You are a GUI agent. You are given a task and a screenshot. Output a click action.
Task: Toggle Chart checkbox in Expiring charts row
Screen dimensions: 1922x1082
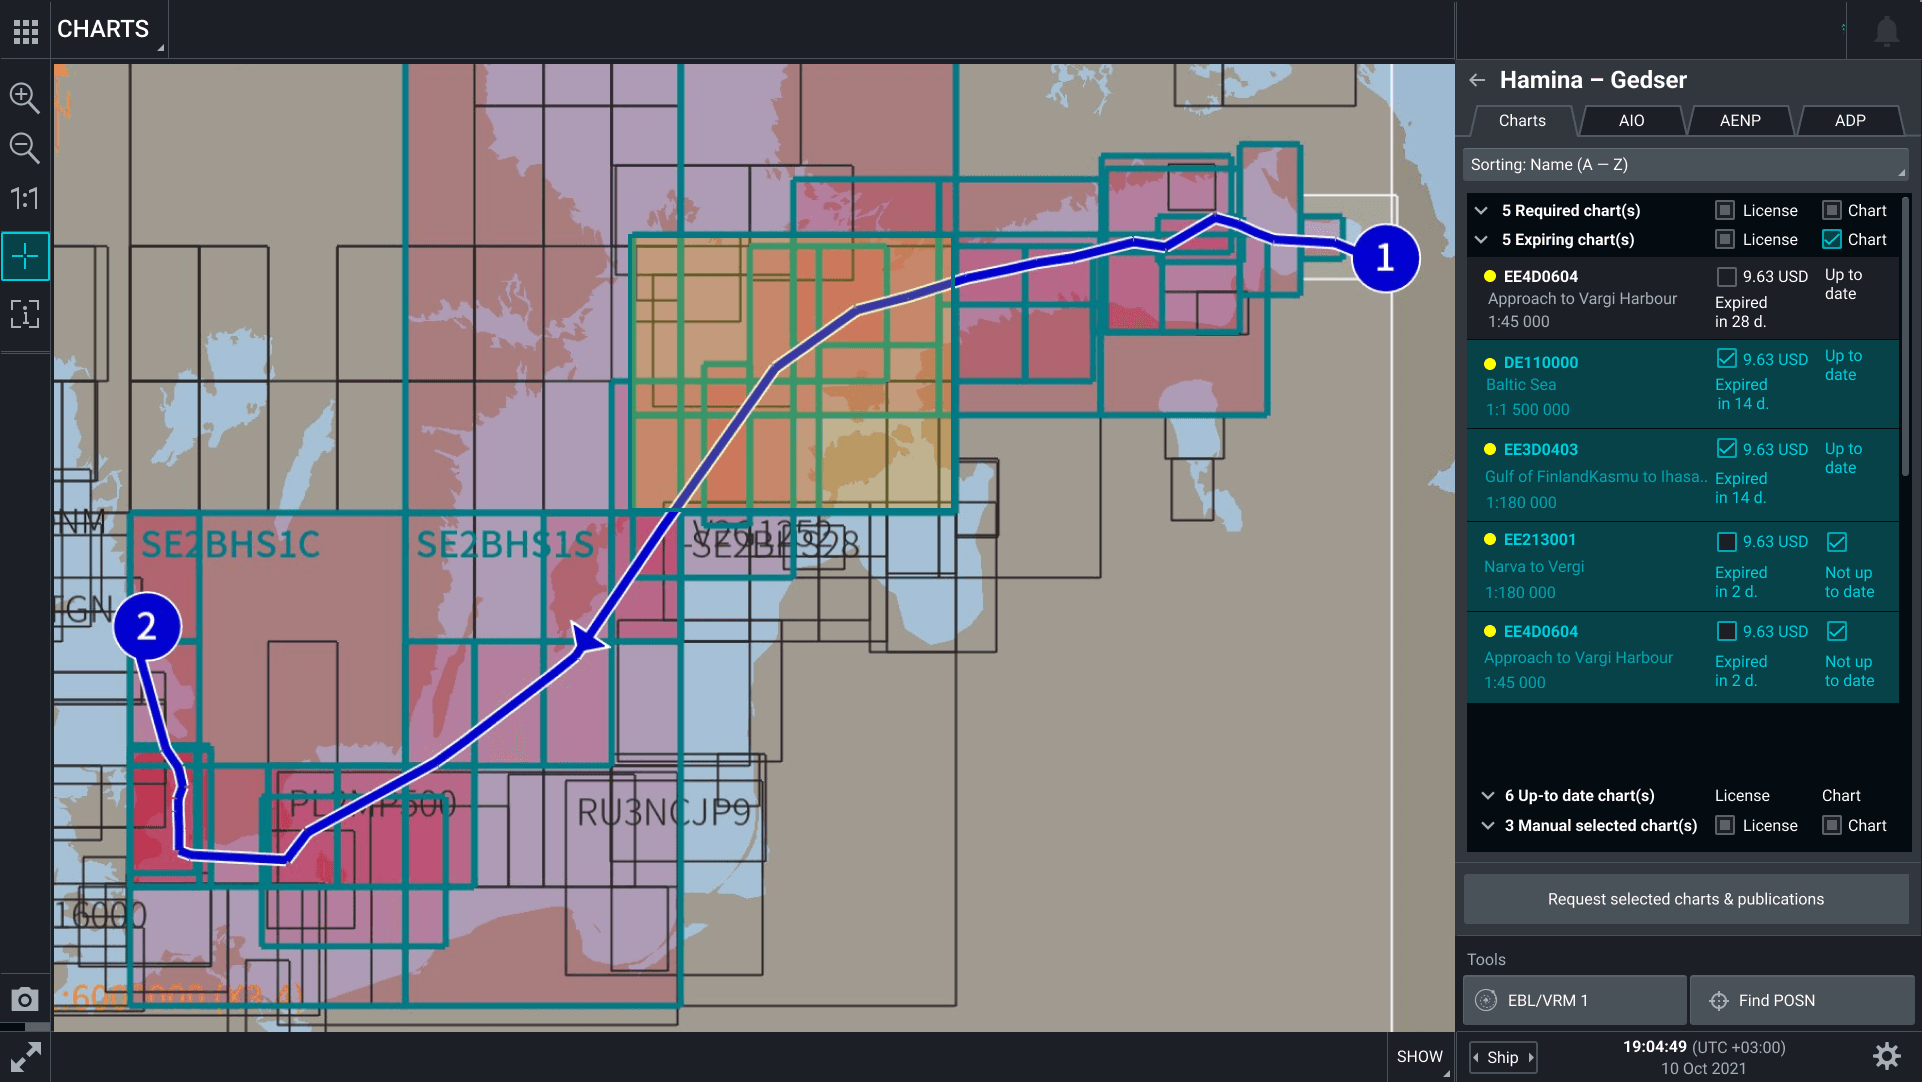[x=1832, y=239]
